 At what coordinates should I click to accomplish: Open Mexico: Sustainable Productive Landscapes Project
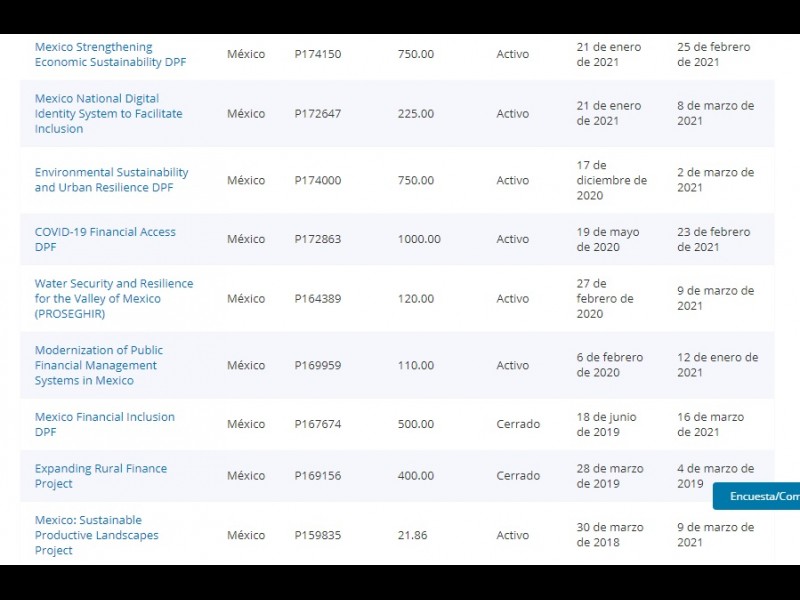pos(96,535)
